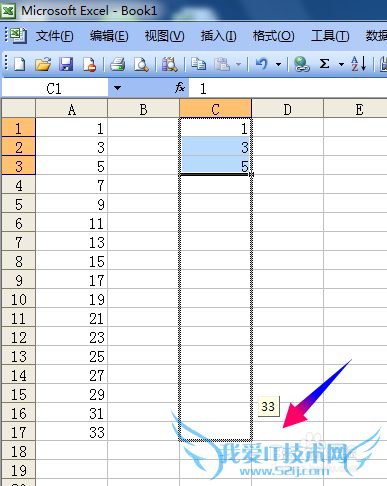Click cell A14 containing 27
Image resolution: width=387 pixels, height=486 pixels.
click(x=72, y=375)
